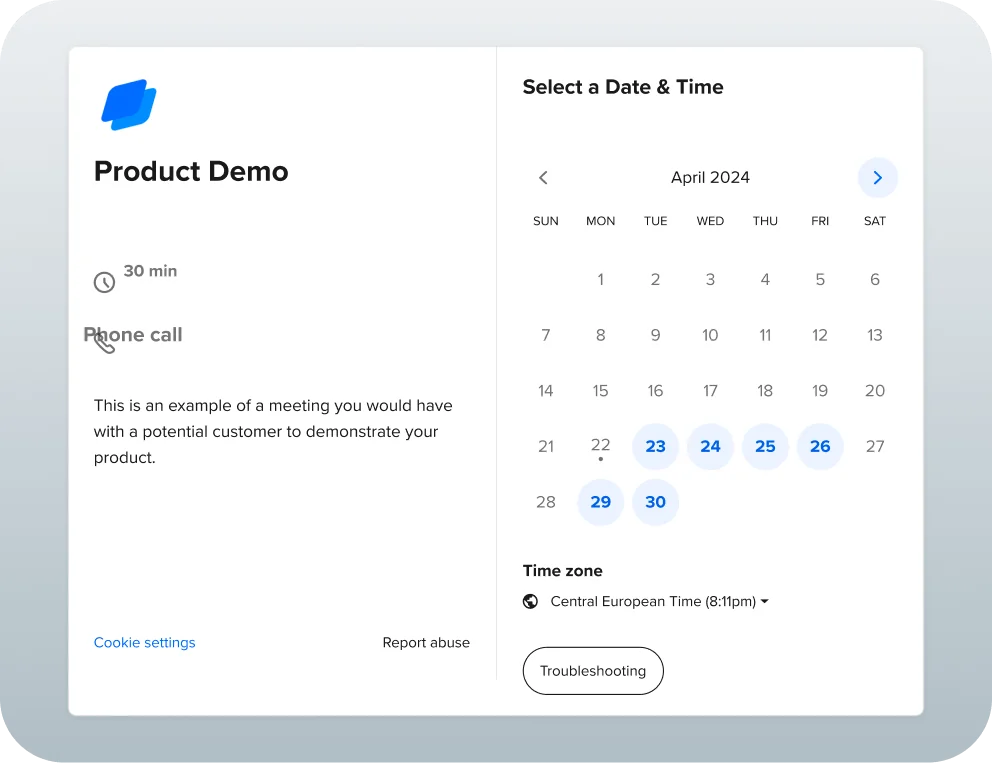
Task: Report abuse for this booking page
Action: point(426,642)
